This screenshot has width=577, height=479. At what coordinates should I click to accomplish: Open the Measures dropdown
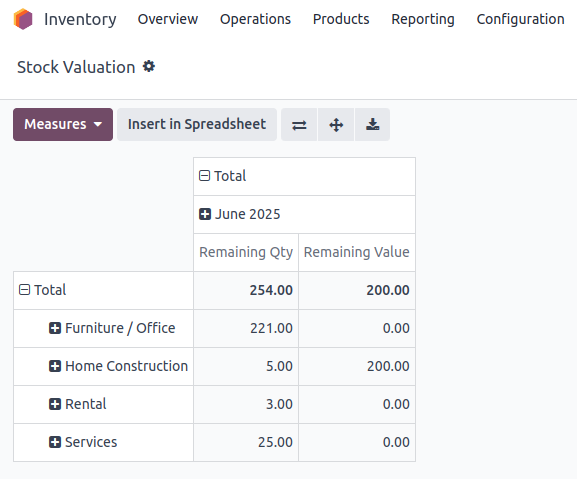pos(63,124)
